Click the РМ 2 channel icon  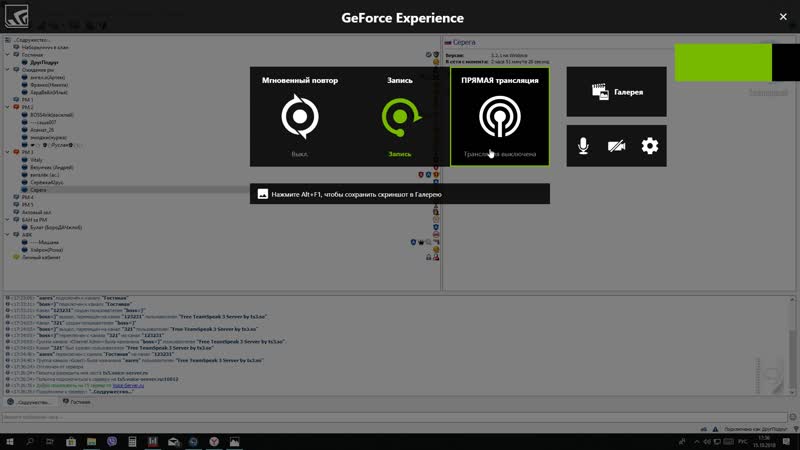click(16, 107)
